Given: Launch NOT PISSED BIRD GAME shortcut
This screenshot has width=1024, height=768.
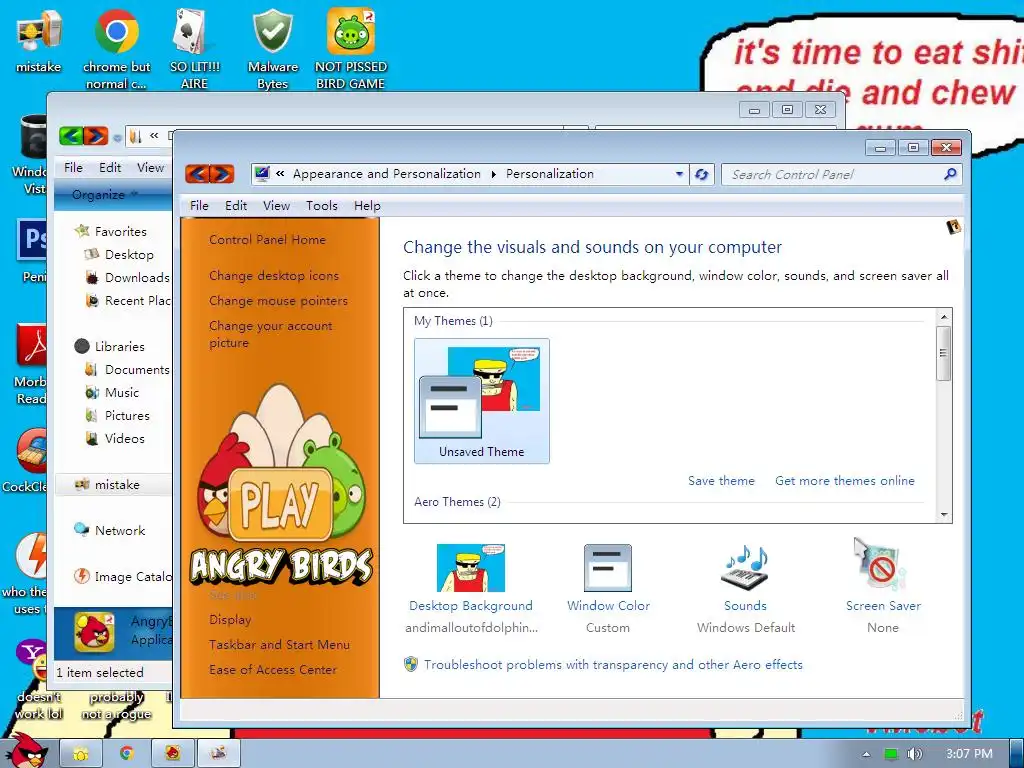Looking at the screenshot, I should [x=351, y=49].
